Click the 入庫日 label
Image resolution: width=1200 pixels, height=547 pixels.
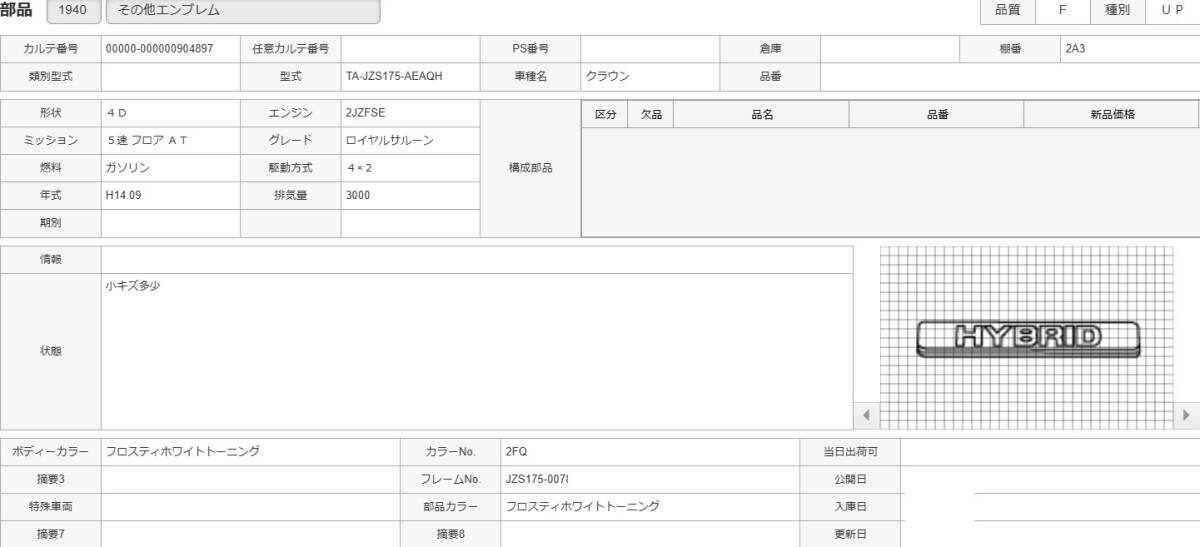point(850,506)
